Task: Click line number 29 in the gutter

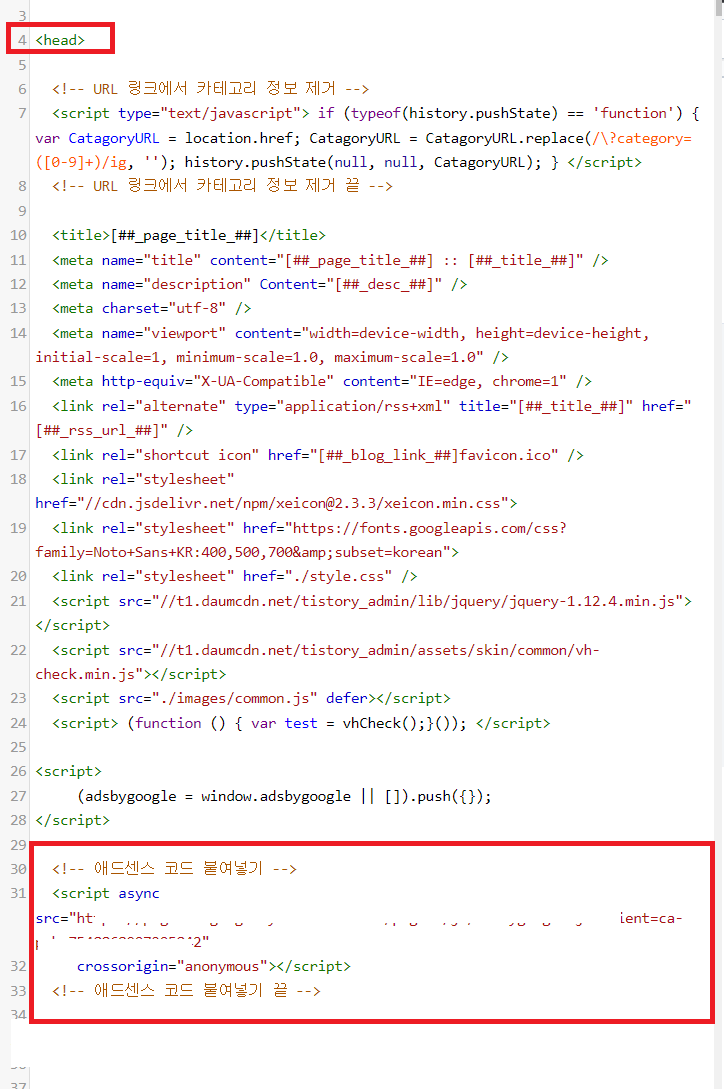Action: click(x=18, y=845)
